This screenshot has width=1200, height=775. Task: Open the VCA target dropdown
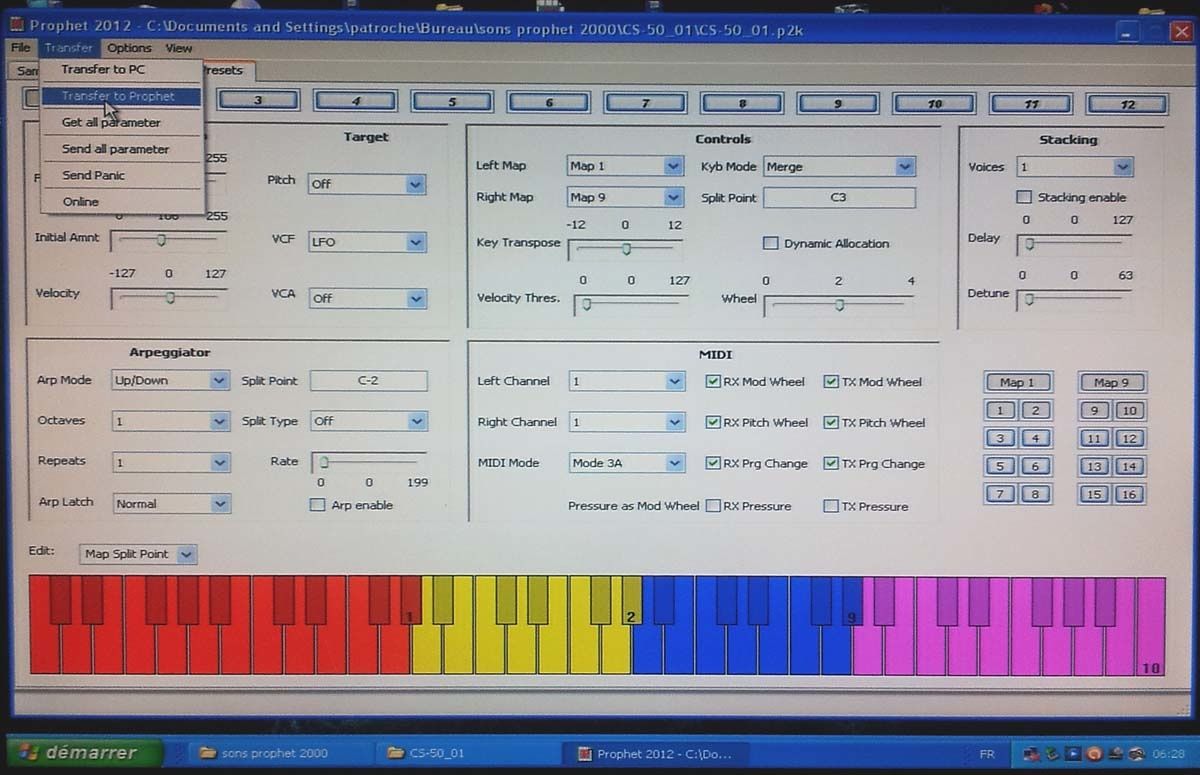pos(367,298)
